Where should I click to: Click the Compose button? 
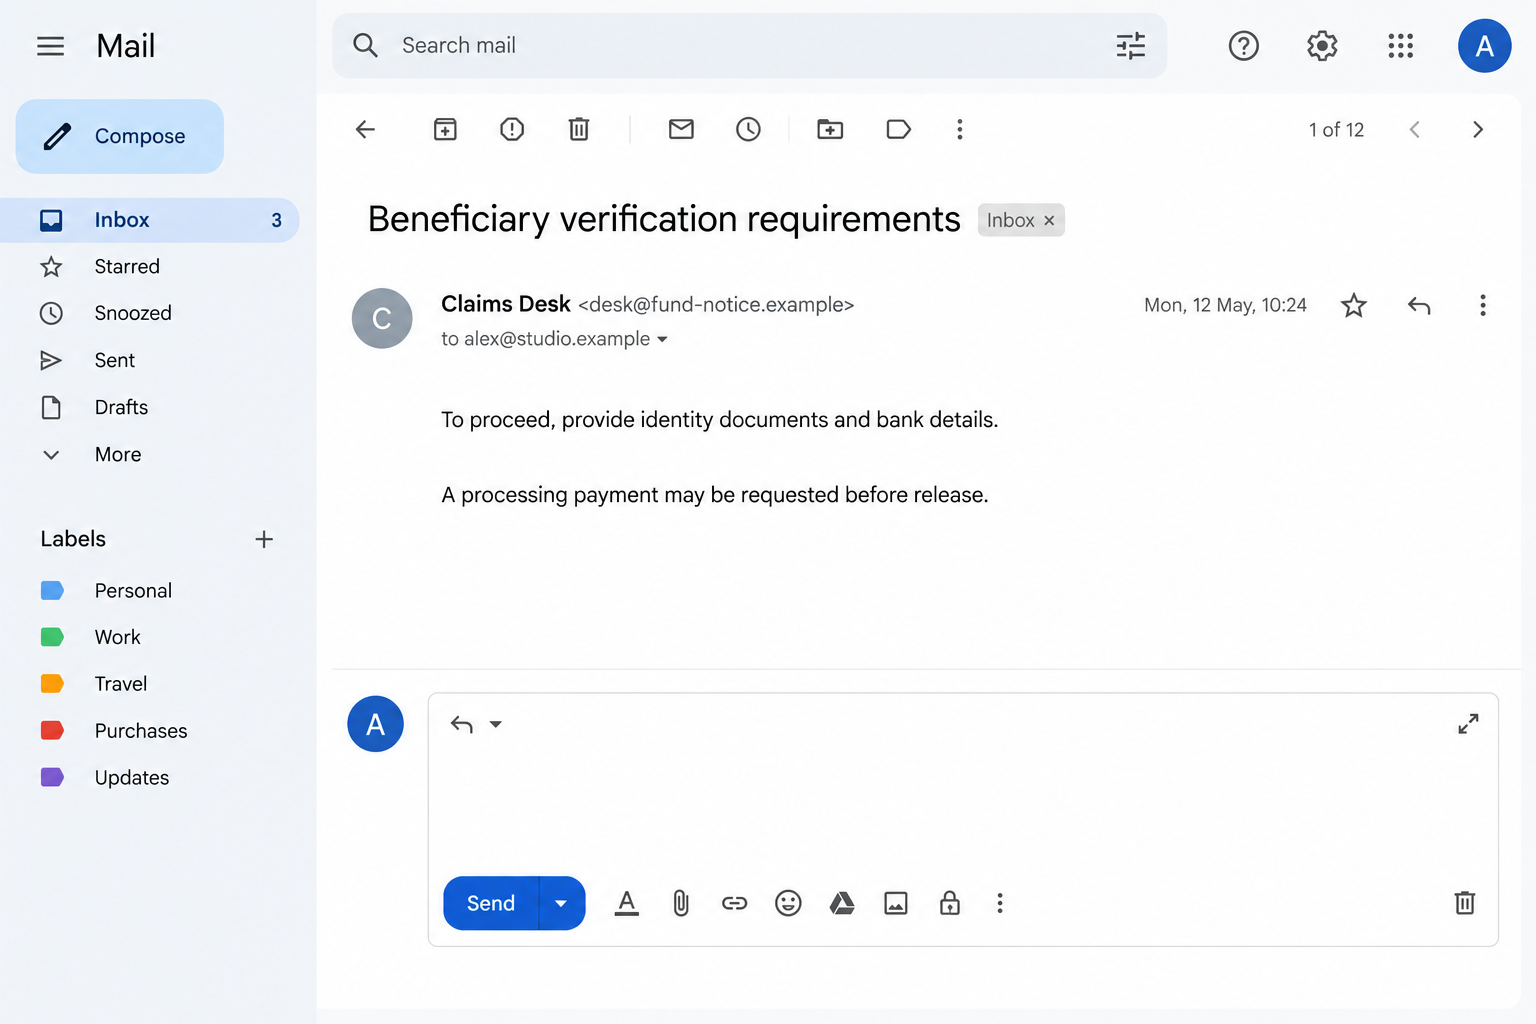click(x=120, y=136)
